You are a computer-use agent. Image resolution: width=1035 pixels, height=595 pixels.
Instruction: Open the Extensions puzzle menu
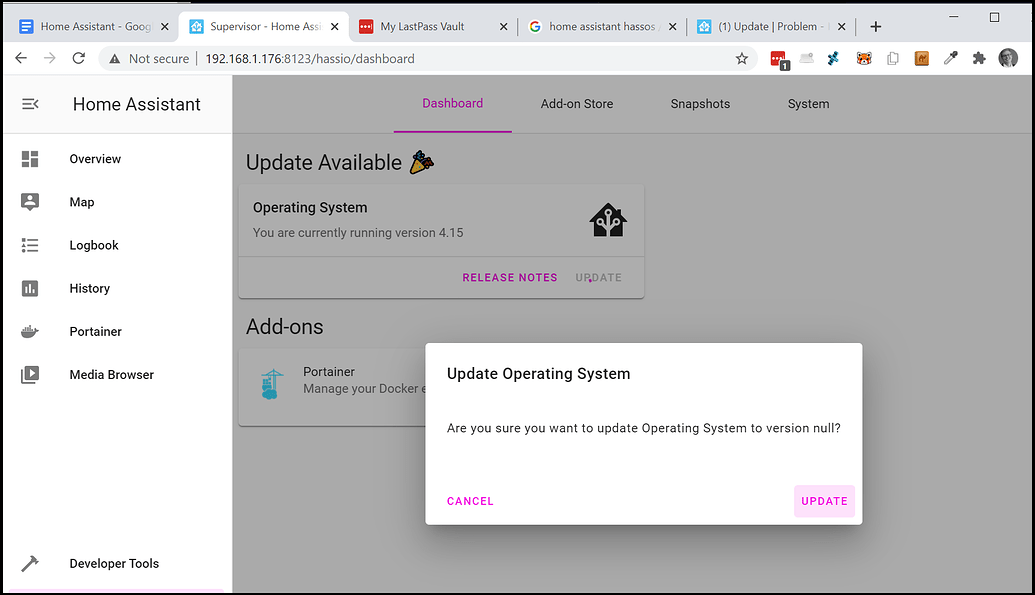[x=979, y=59]
